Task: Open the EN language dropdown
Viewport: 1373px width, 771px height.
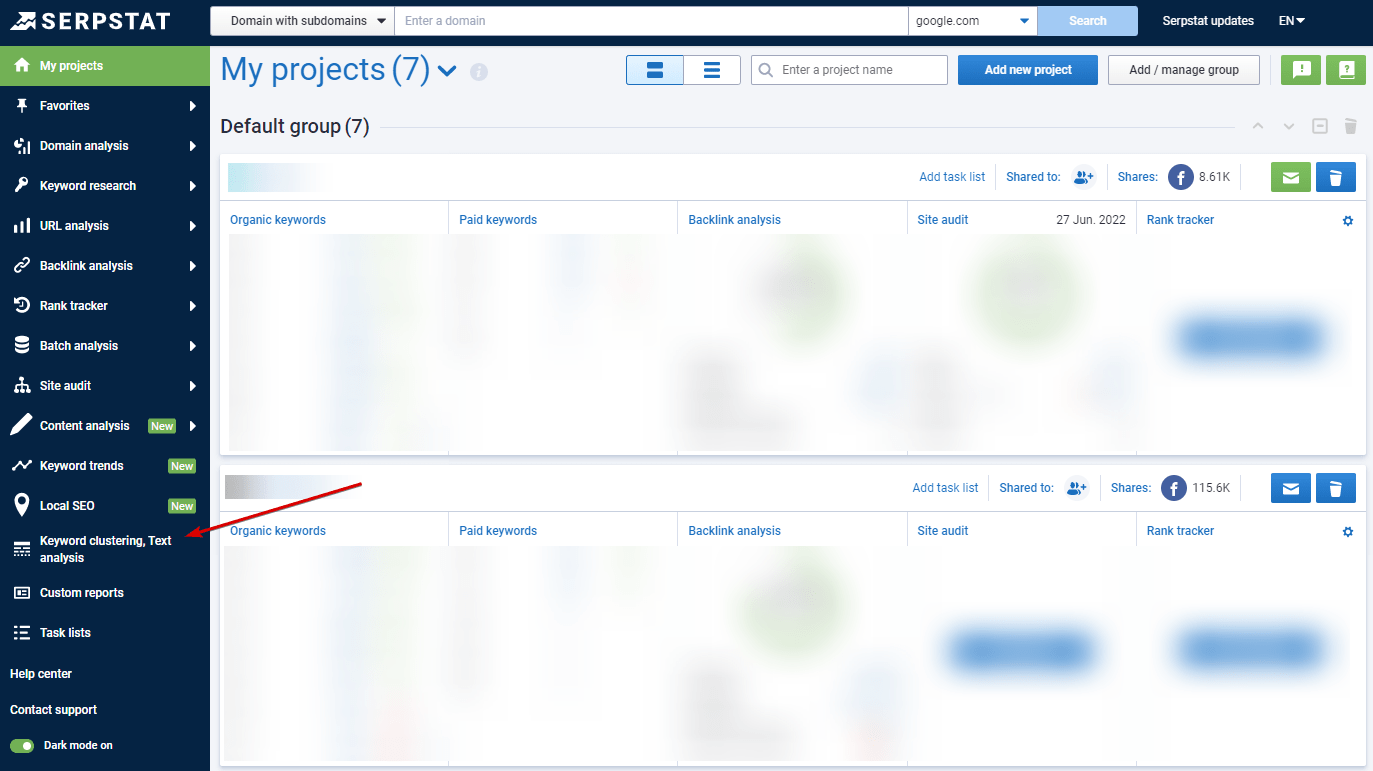Action: point(1292,20)
